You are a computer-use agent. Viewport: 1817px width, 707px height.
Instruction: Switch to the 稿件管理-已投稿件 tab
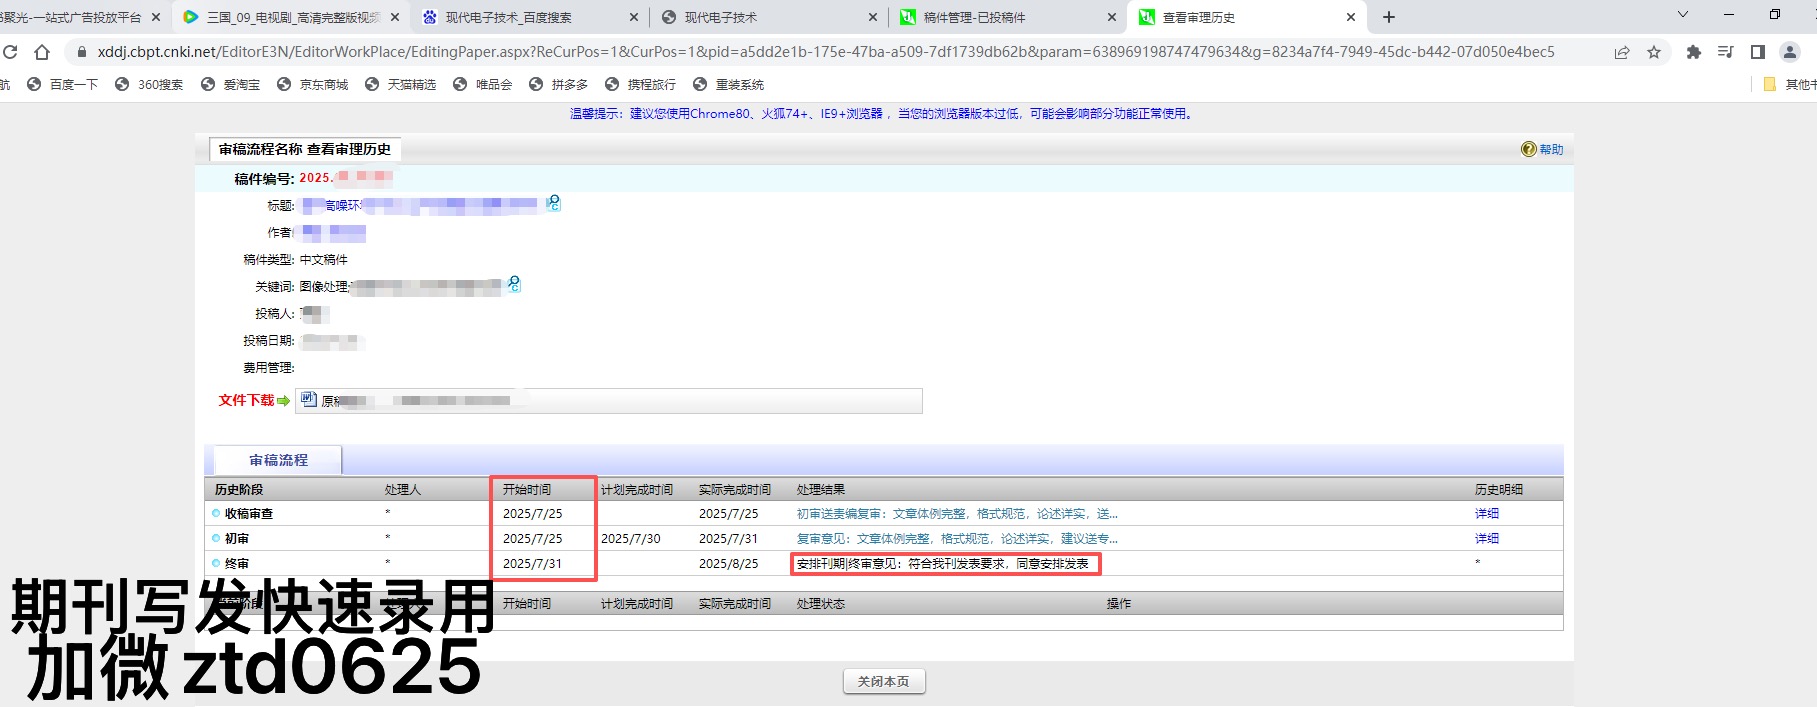973,17
